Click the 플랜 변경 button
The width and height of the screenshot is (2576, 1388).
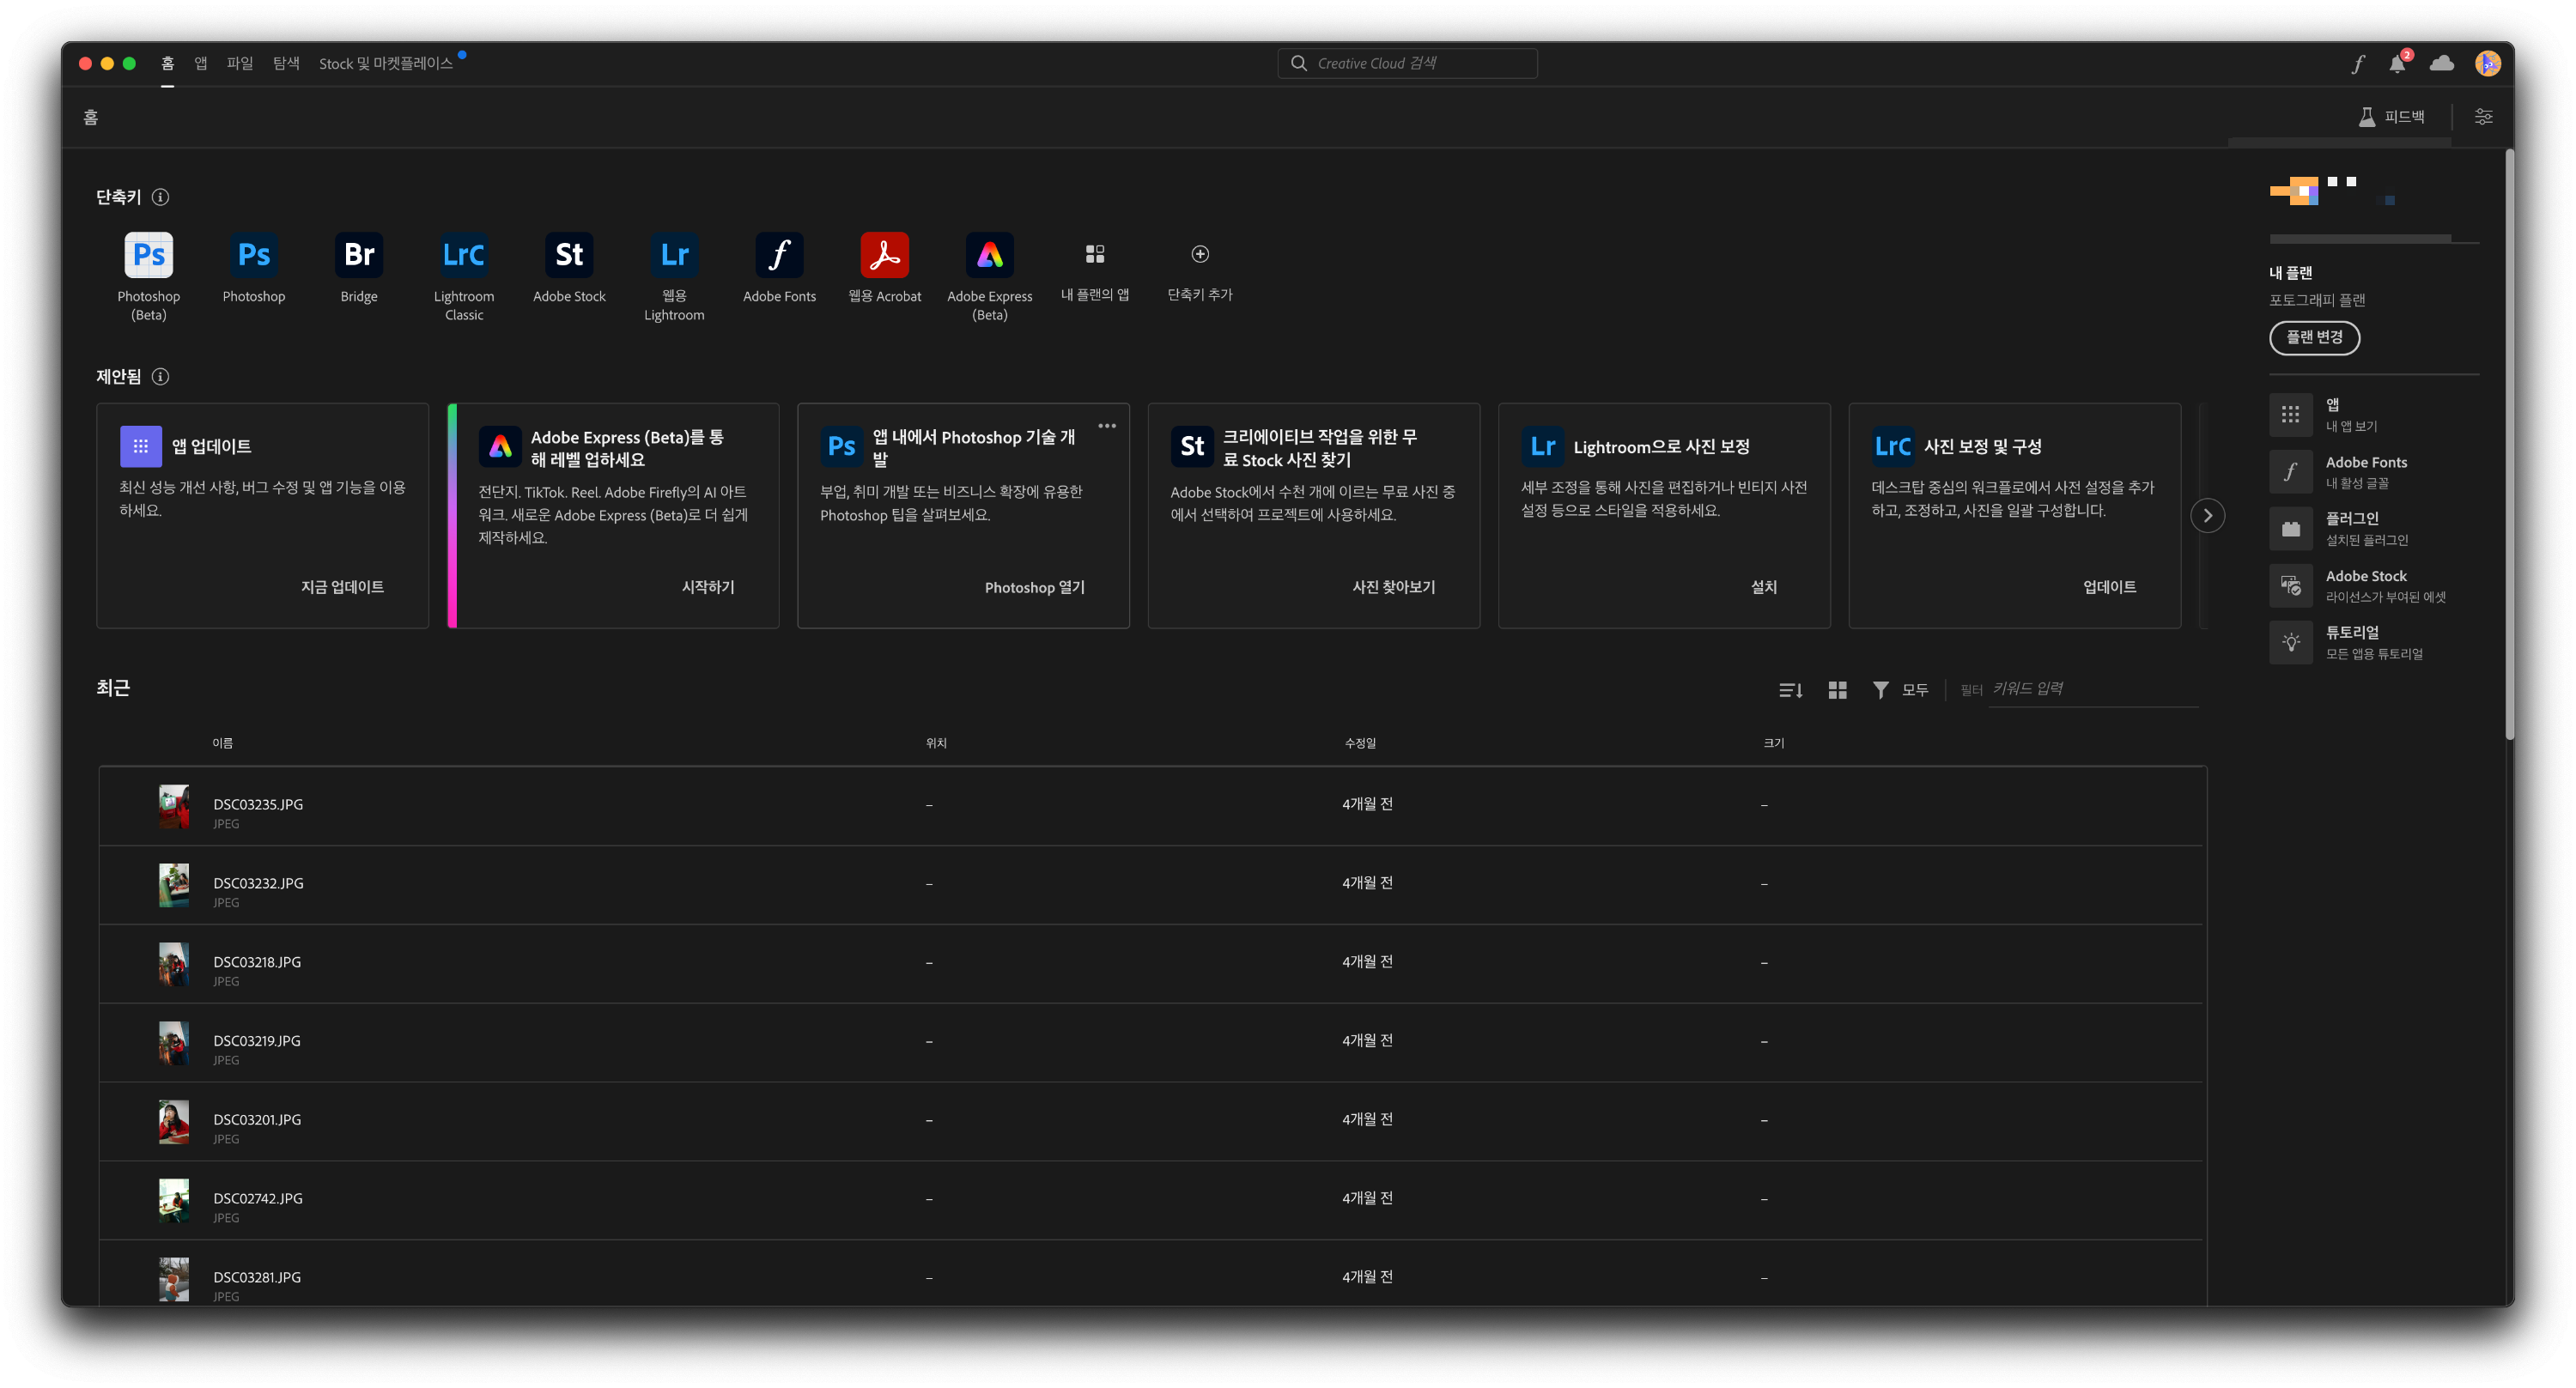(x=2314, y=338)
